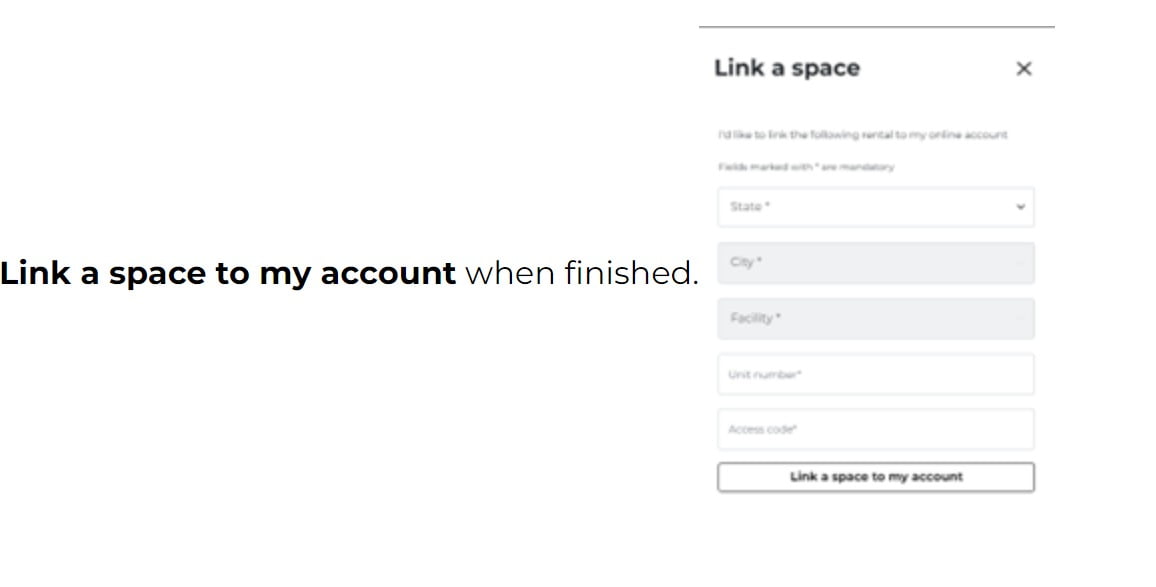Viewport: 1156px width, 587px height.
Task: Click the bold instruction text left of dialog
Action: 228,273
